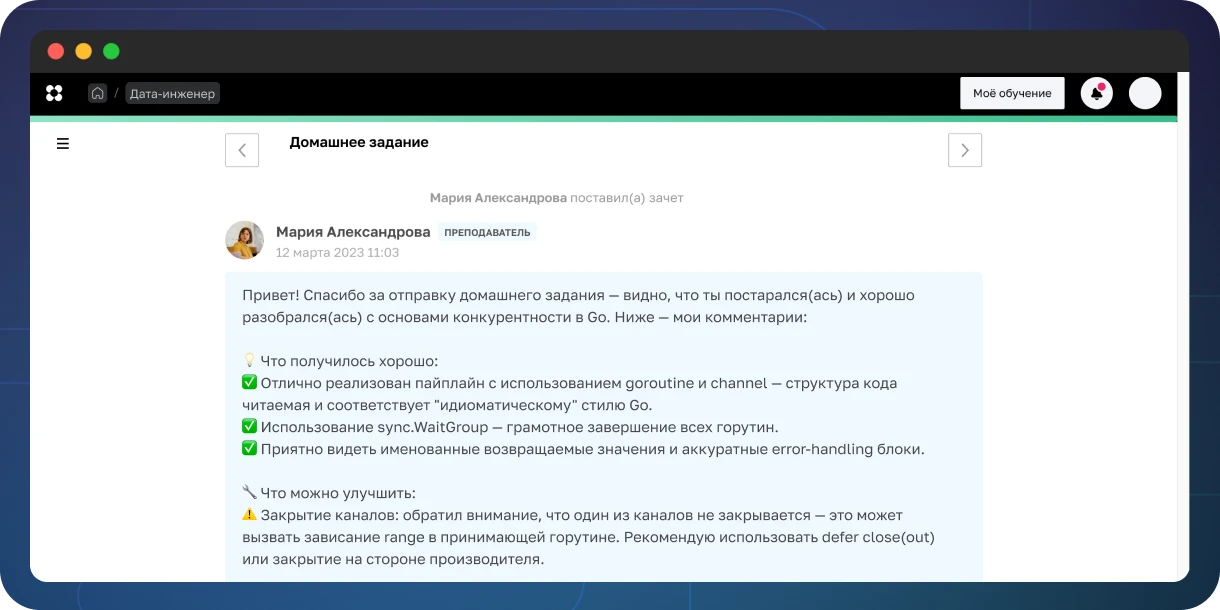Go to the next lesson arrow

point(964,150)
